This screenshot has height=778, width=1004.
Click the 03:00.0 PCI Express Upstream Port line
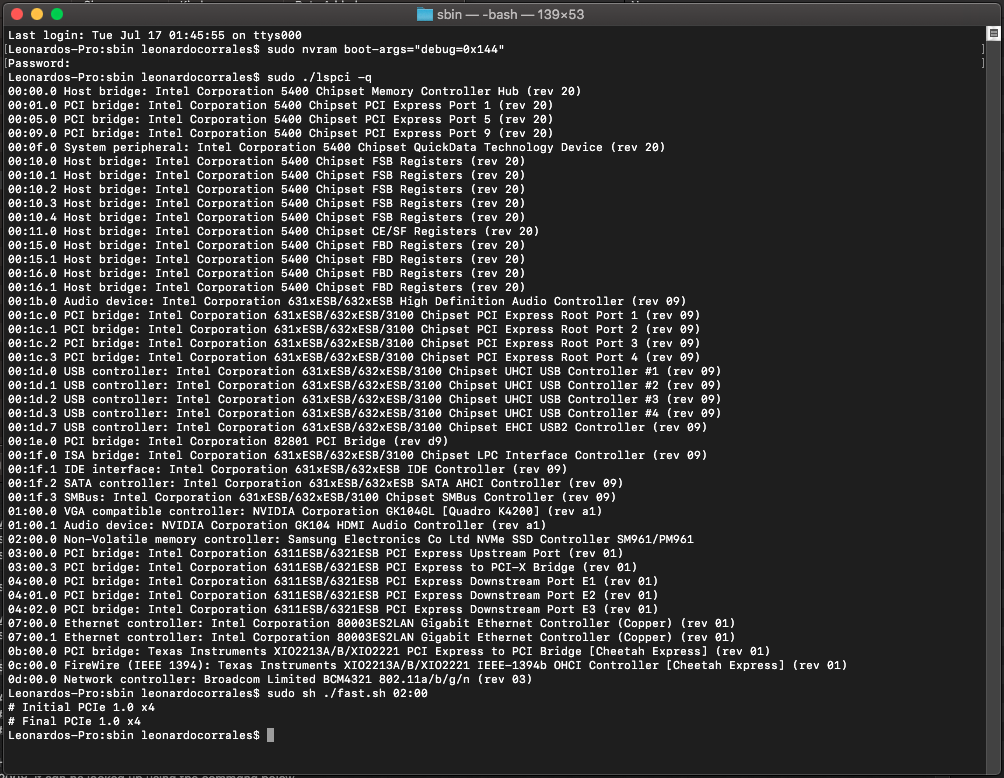click(x=316, y=554)
